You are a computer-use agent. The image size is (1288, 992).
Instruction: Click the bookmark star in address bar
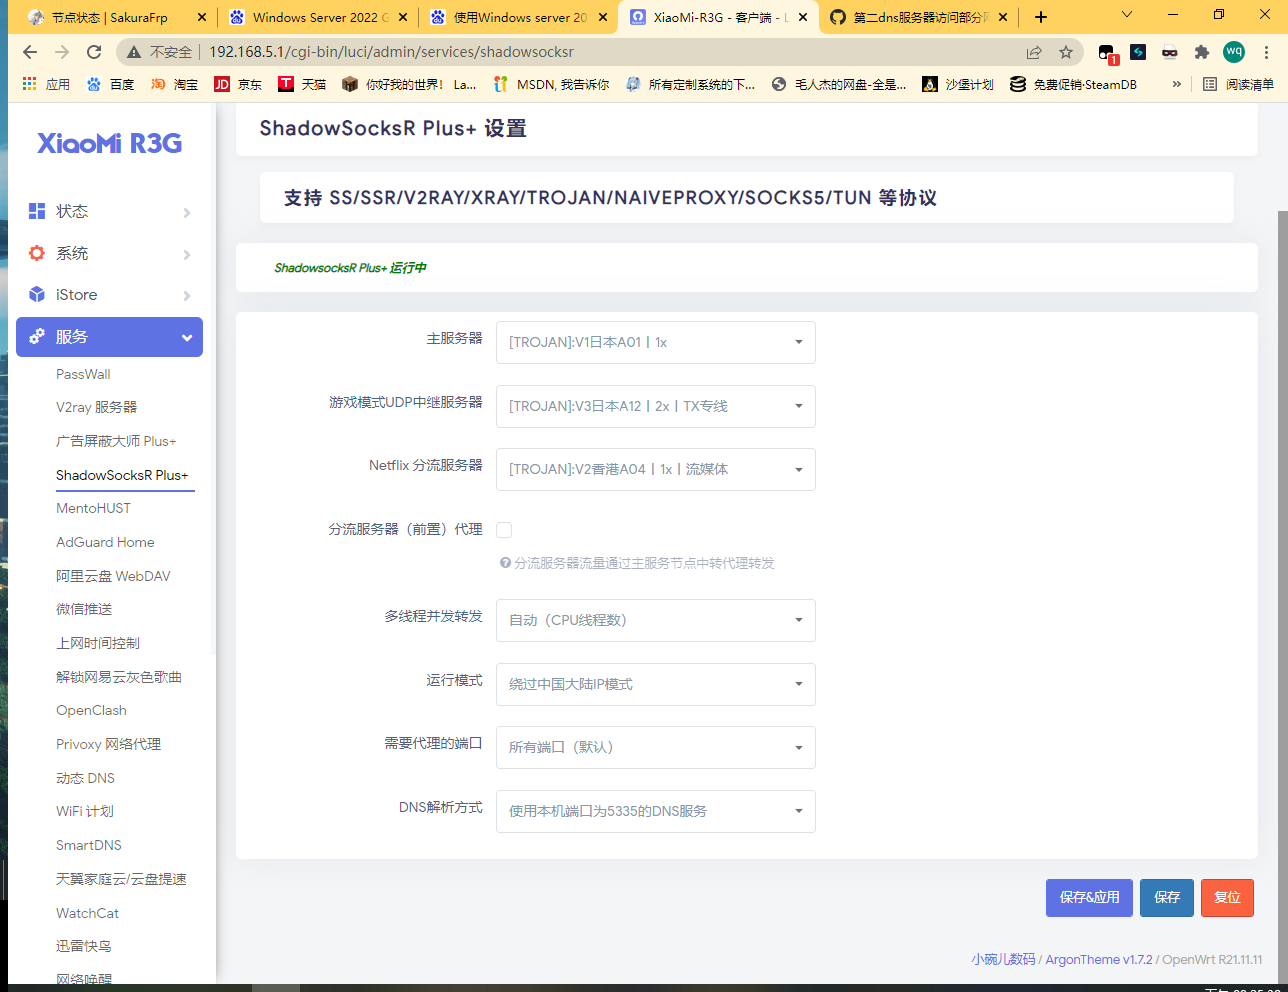(x=1066, y=51)
